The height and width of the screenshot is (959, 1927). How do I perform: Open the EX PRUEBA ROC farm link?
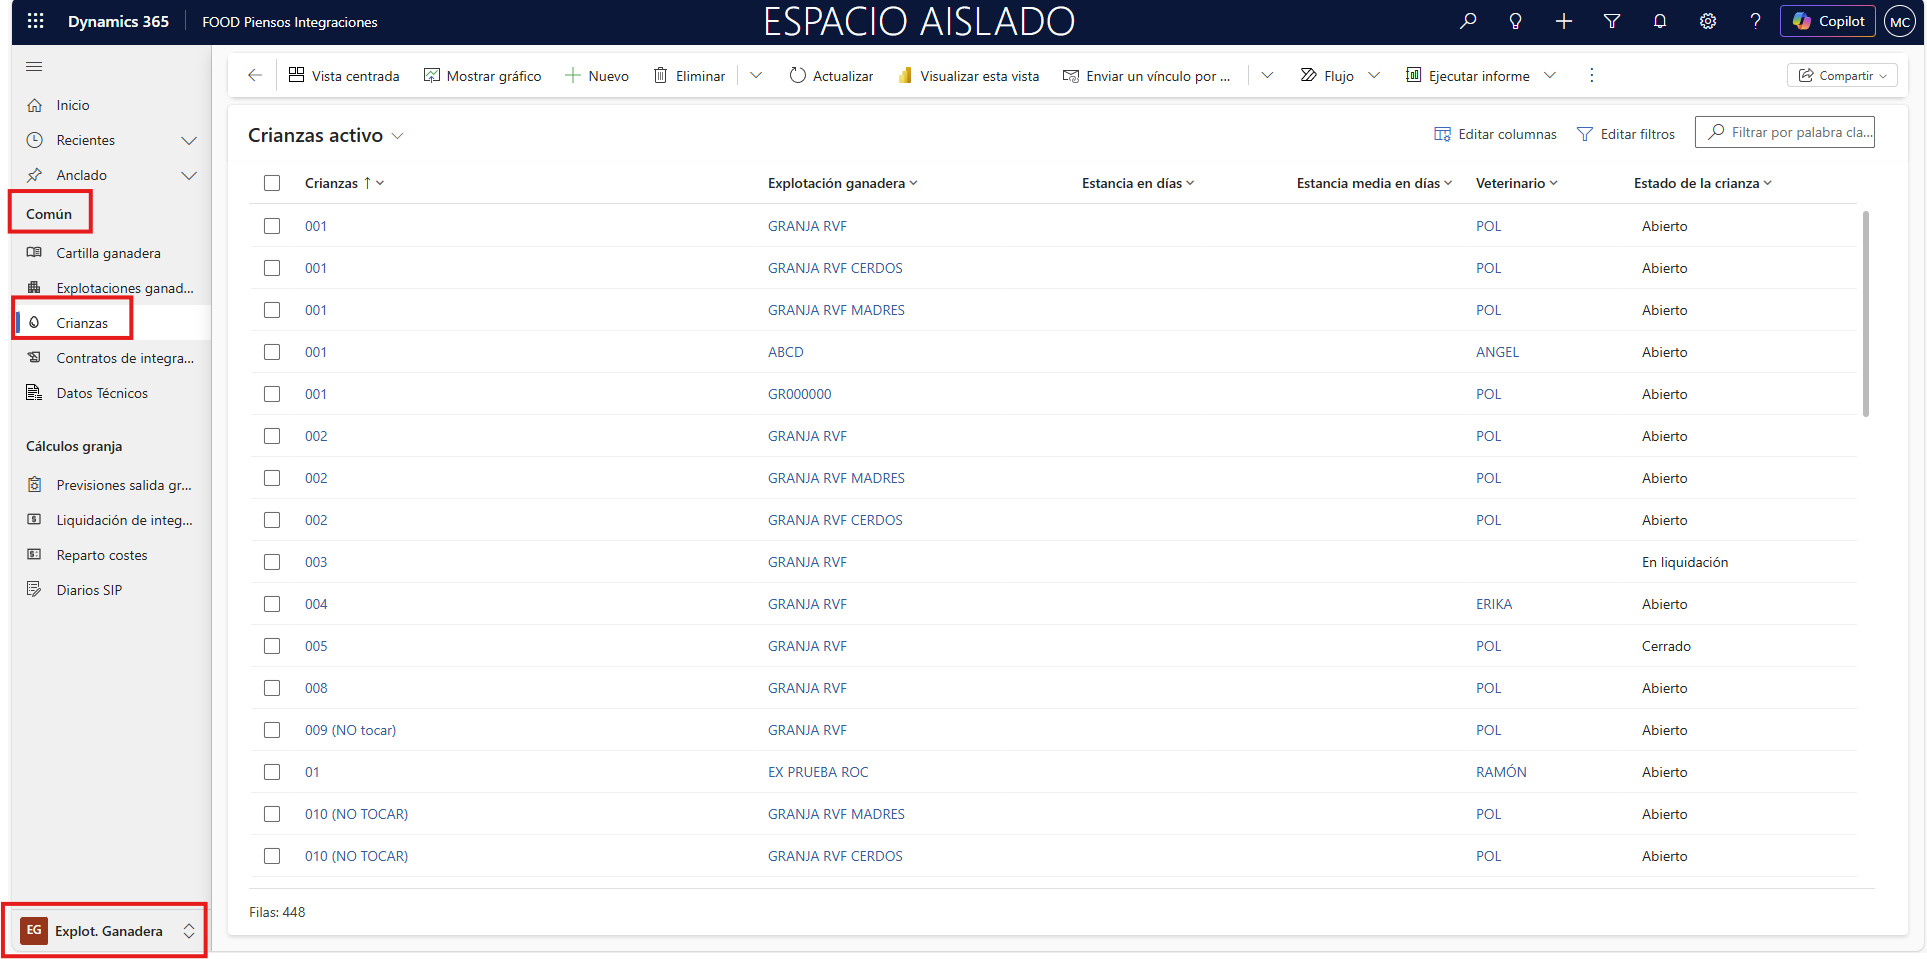[x=817, y=772]
